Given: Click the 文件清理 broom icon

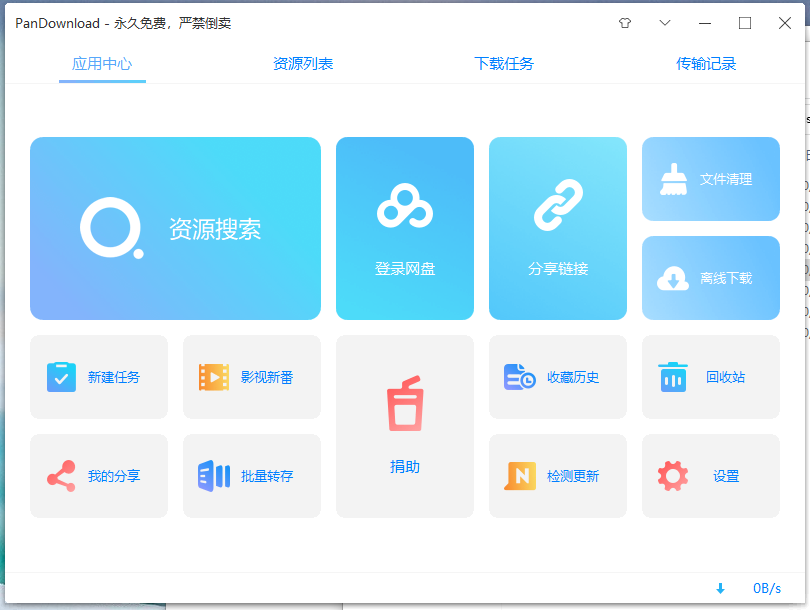Looking at the screenshot, I should click(674, 179).
